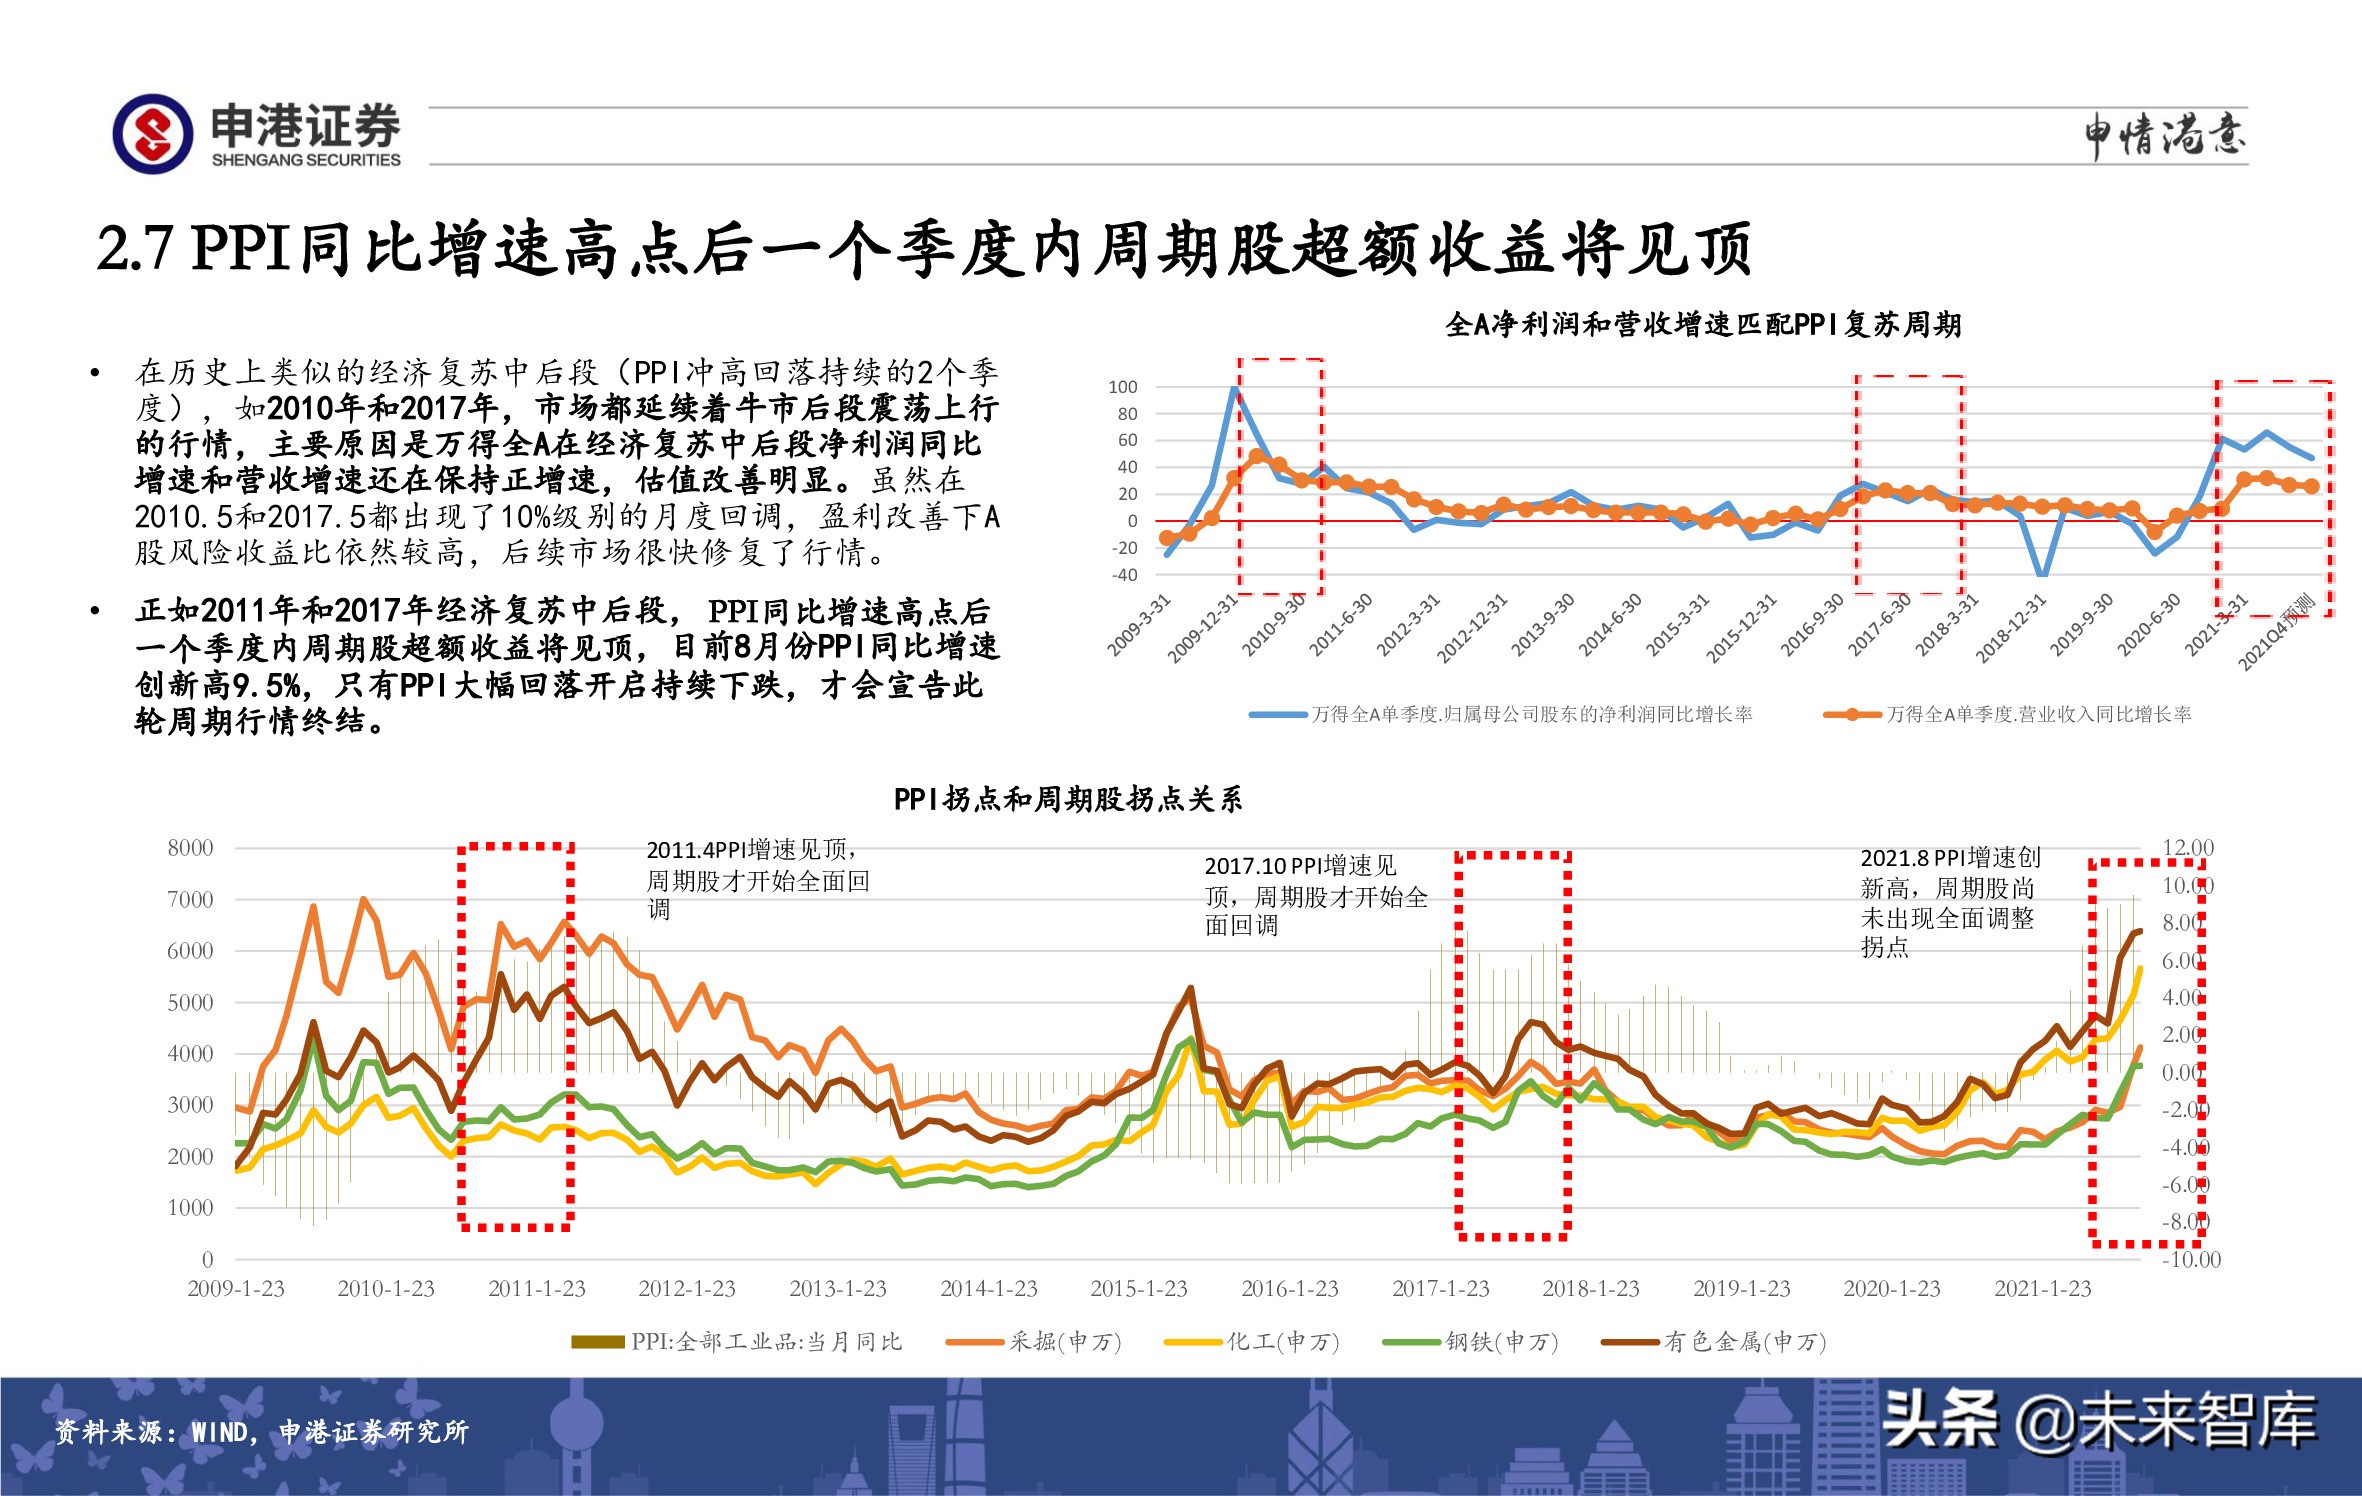
Task: Click the x-axis label 2018-1-23
Action: click(x=1591, y=1289)
